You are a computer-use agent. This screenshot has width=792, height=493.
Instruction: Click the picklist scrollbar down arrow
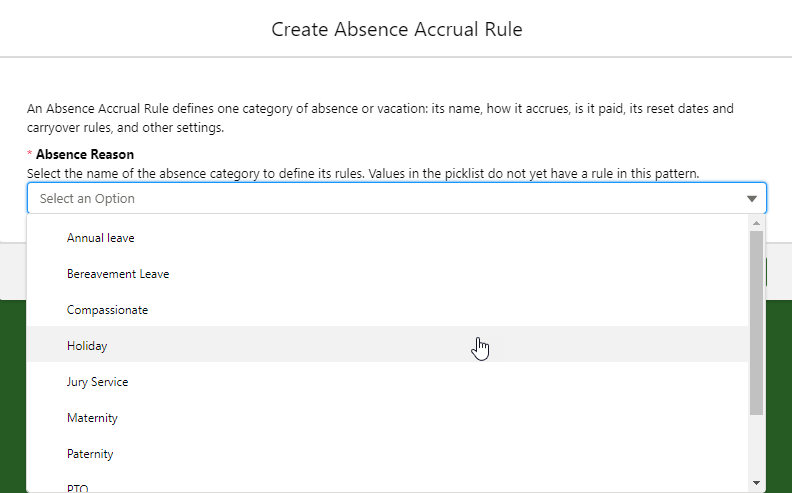(757, 483)
